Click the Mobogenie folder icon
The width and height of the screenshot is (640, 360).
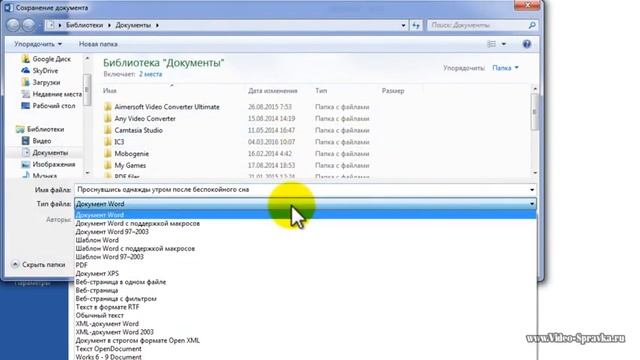(108, 154)
